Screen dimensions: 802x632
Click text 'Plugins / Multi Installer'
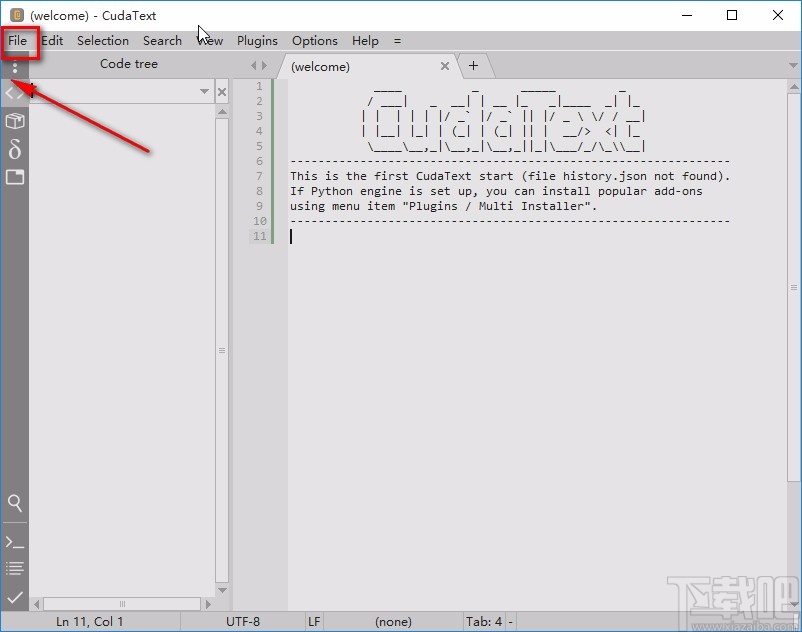pyautogui.click(x=496, y=206)
